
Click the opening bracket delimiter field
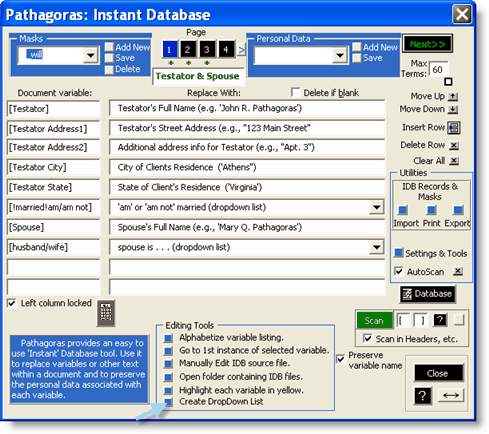403,320
